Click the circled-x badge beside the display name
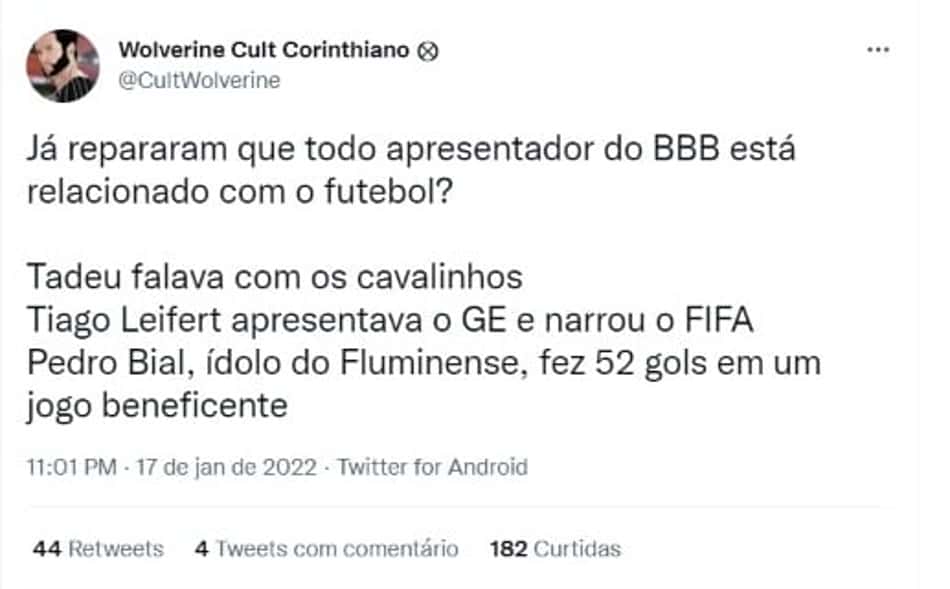Viewport: 950px width, 589px height. click(x=428, y=51)
